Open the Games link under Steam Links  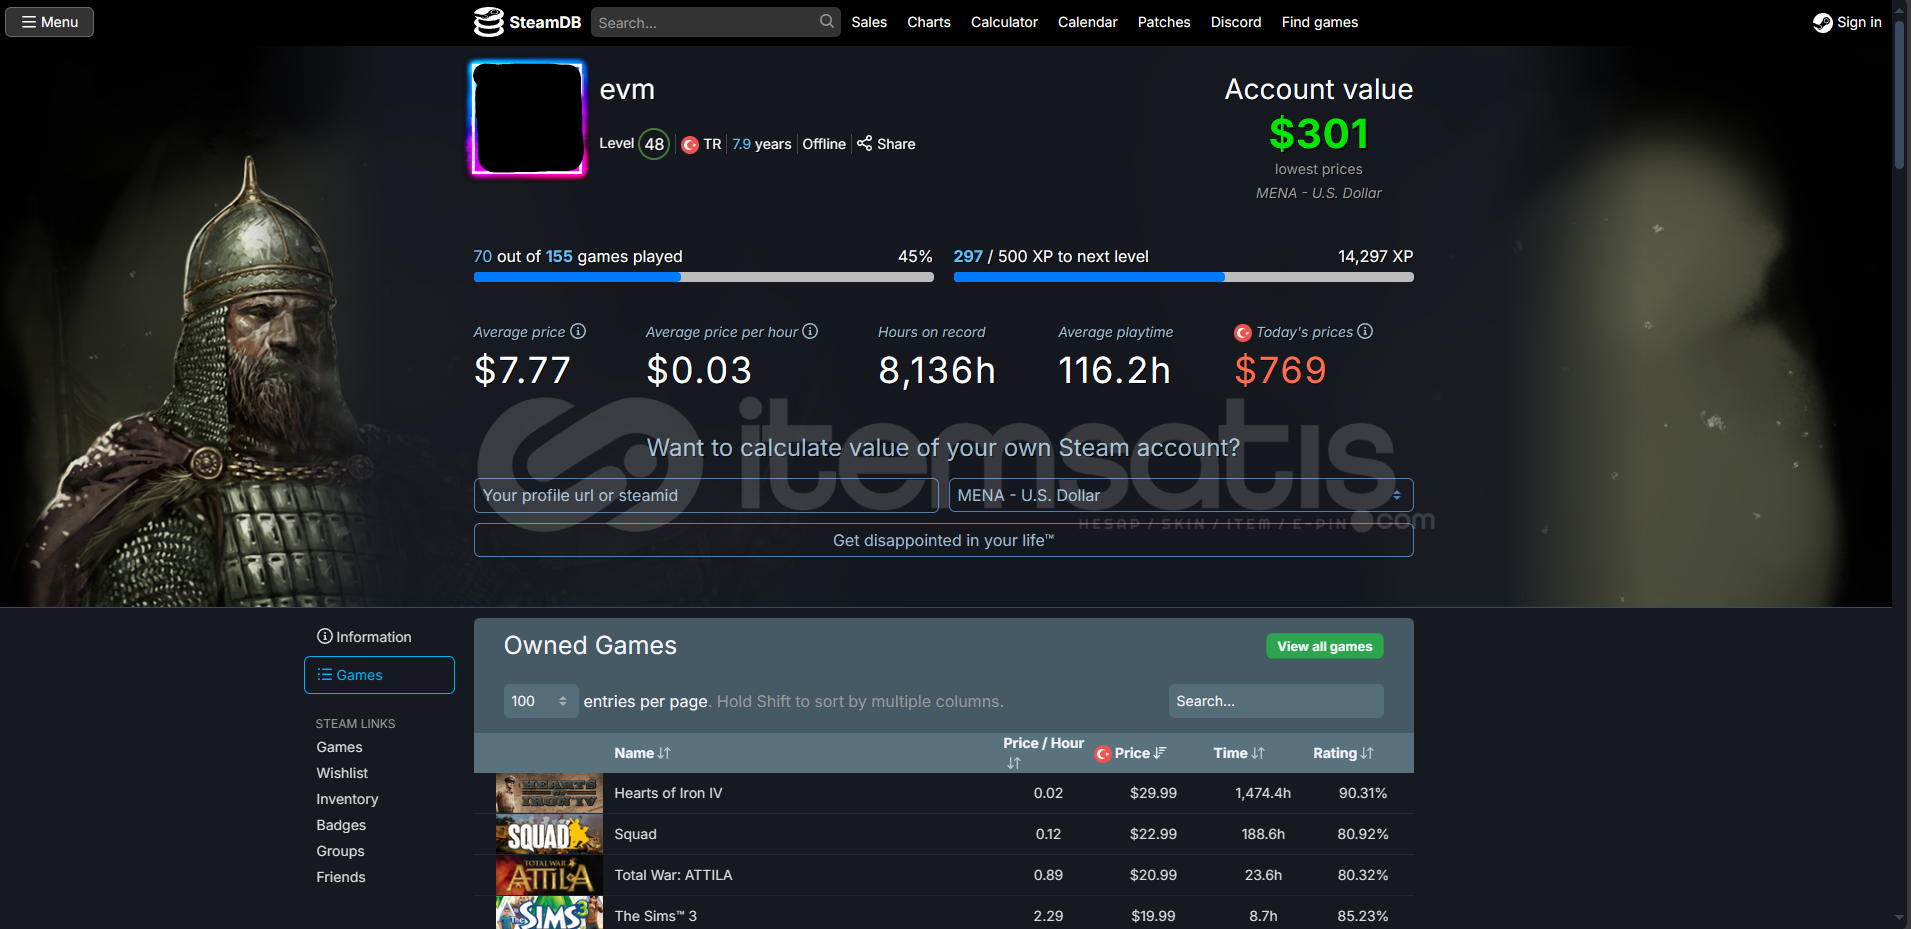pyautogui.click(x=339, y=747)
